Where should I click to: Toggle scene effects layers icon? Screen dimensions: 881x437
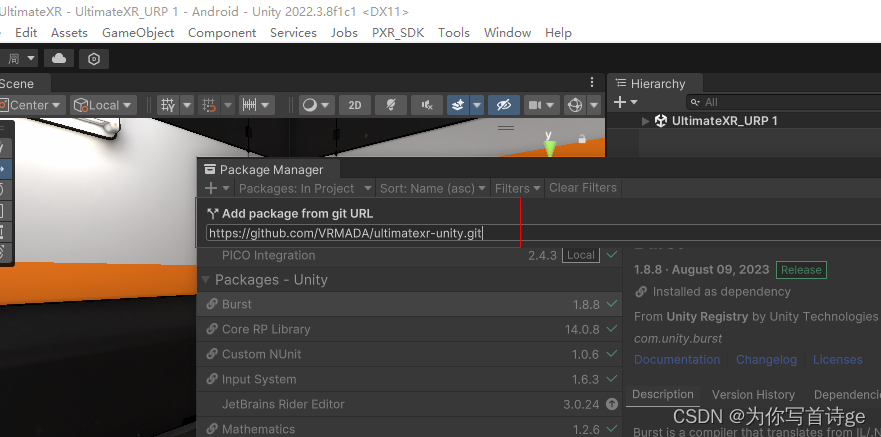pos(458,105)
